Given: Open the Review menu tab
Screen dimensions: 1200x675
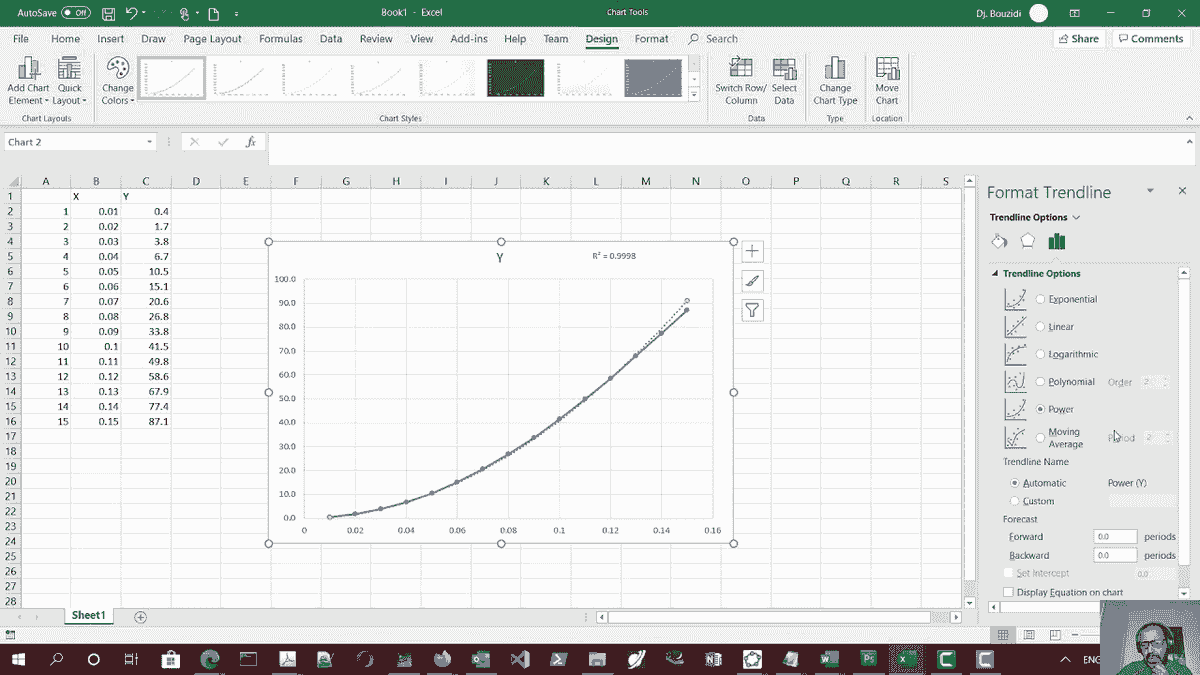Looking at the screenshot, I should [x=376, y=39].
